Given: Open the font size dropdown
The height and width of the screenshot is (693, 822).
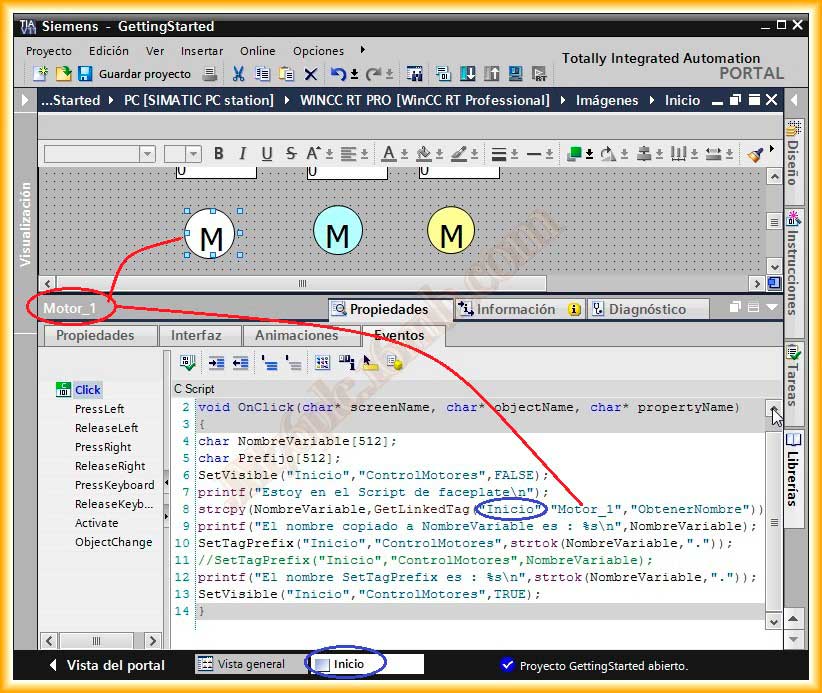Looking at the screenshot, I should tap(193, 154).
